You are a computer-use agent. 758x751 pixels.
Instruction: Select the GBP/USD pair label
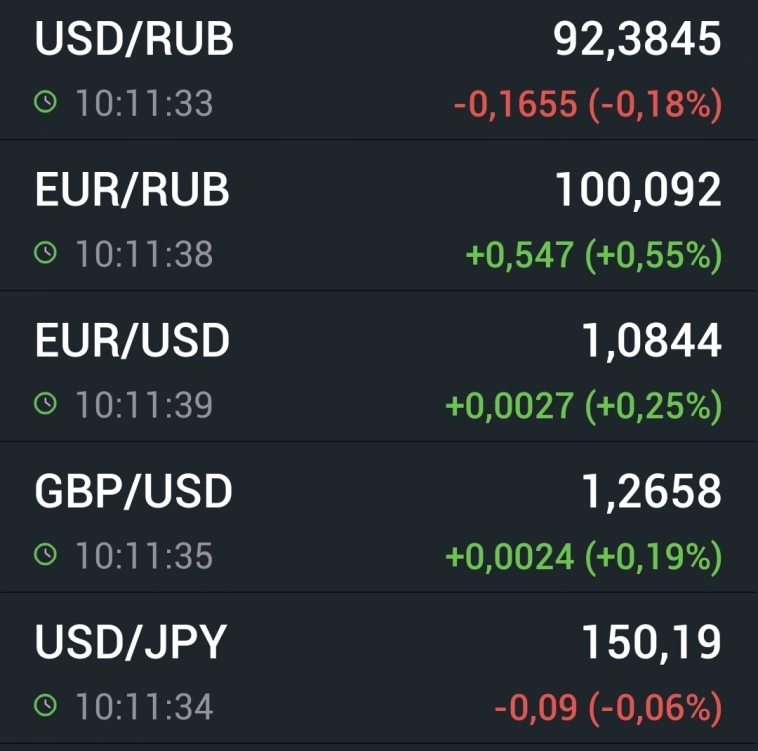pyautogui.click(x=133, y=492)
